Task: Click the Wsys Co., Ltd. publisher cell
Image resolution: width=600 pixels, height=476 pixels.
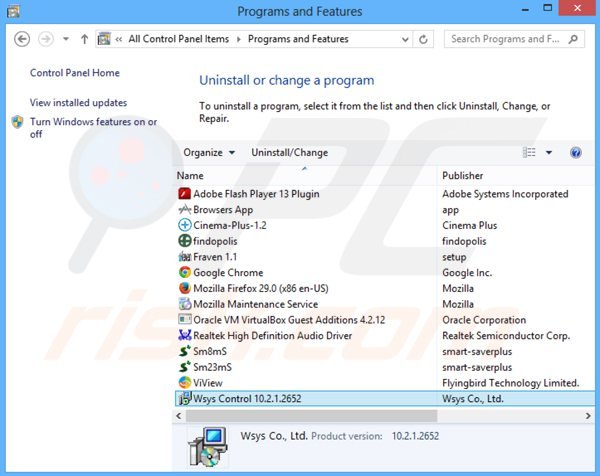Action: tap(473, 399)
